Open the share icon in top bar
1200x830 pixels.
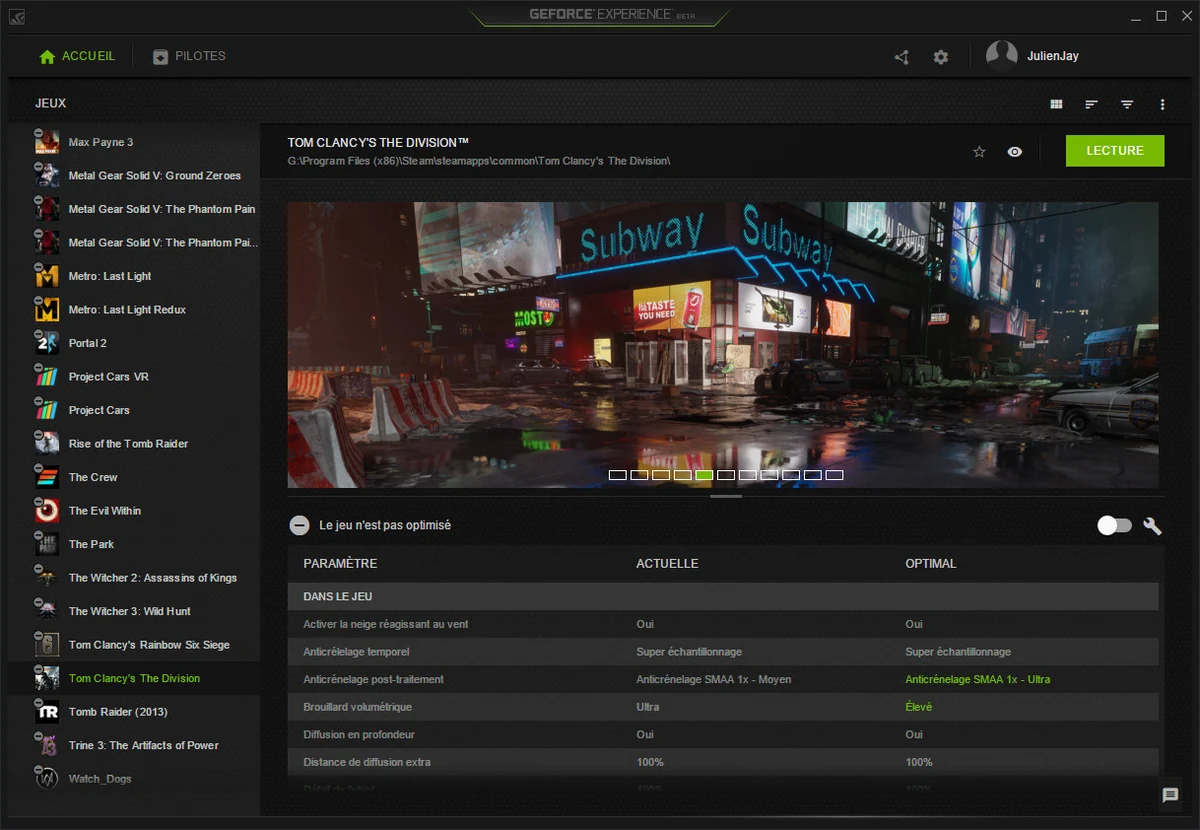(901, 57)
